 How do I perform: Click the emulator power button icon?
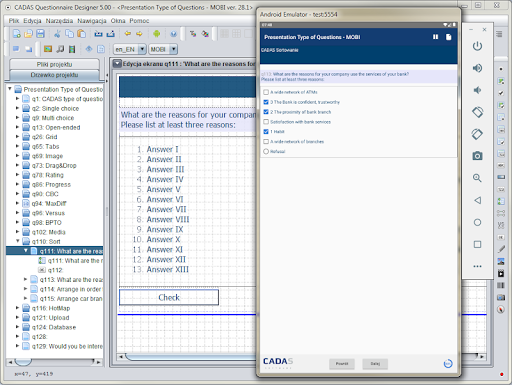[x=477, y=46]
